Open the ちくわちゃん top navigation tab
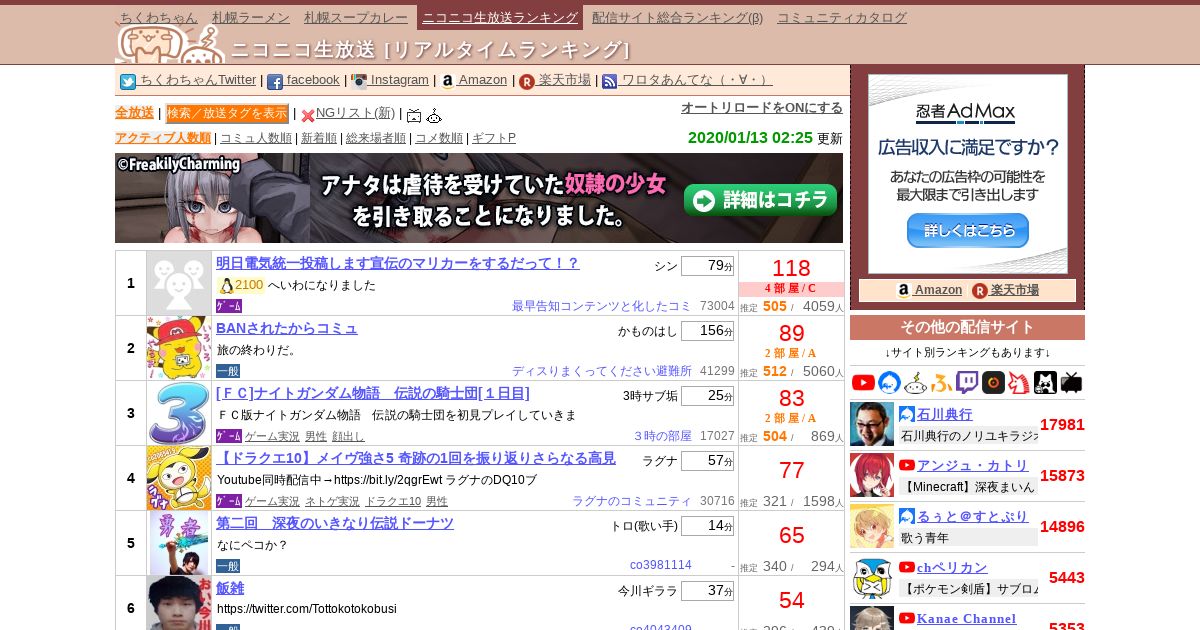Image resolution: width=1200 pixels, height=630 pixels. coord(158,17)
